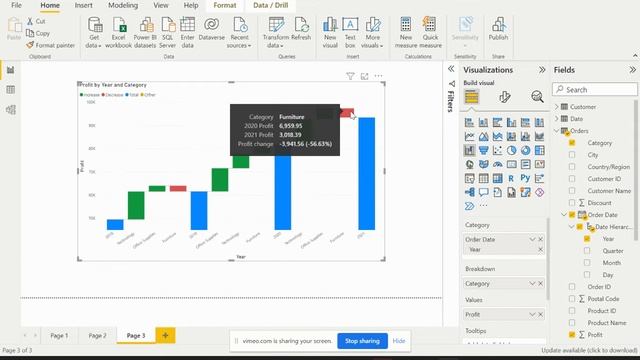Click Update available notice
Viewport: 640px width, 360px height.
click(x=589, y=350)
